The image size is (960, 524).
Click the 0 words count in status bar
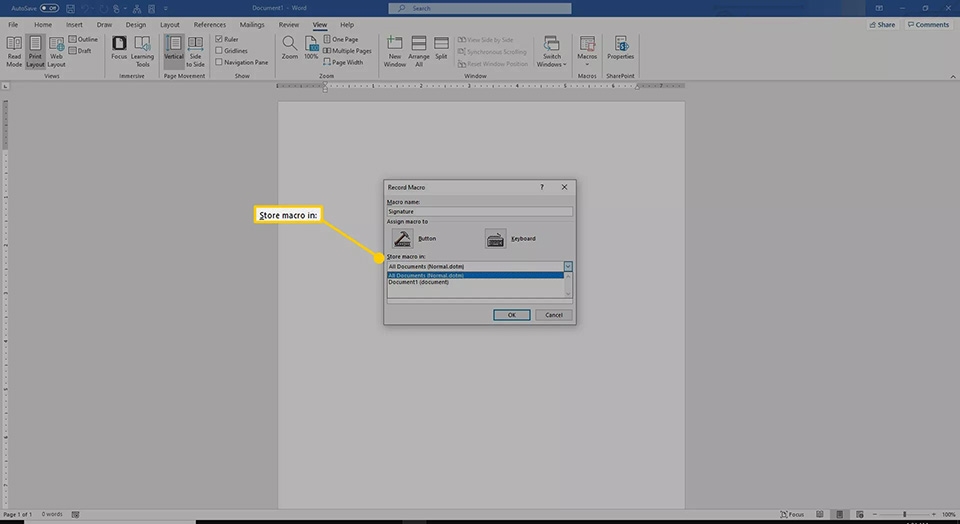click(x=52, y=514)
